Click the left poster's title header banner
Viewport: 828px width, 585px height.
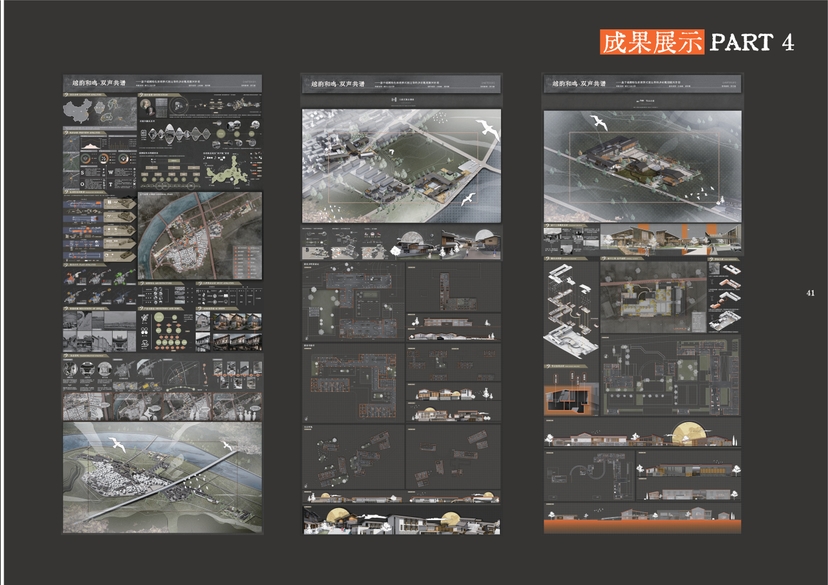point(162,86)
